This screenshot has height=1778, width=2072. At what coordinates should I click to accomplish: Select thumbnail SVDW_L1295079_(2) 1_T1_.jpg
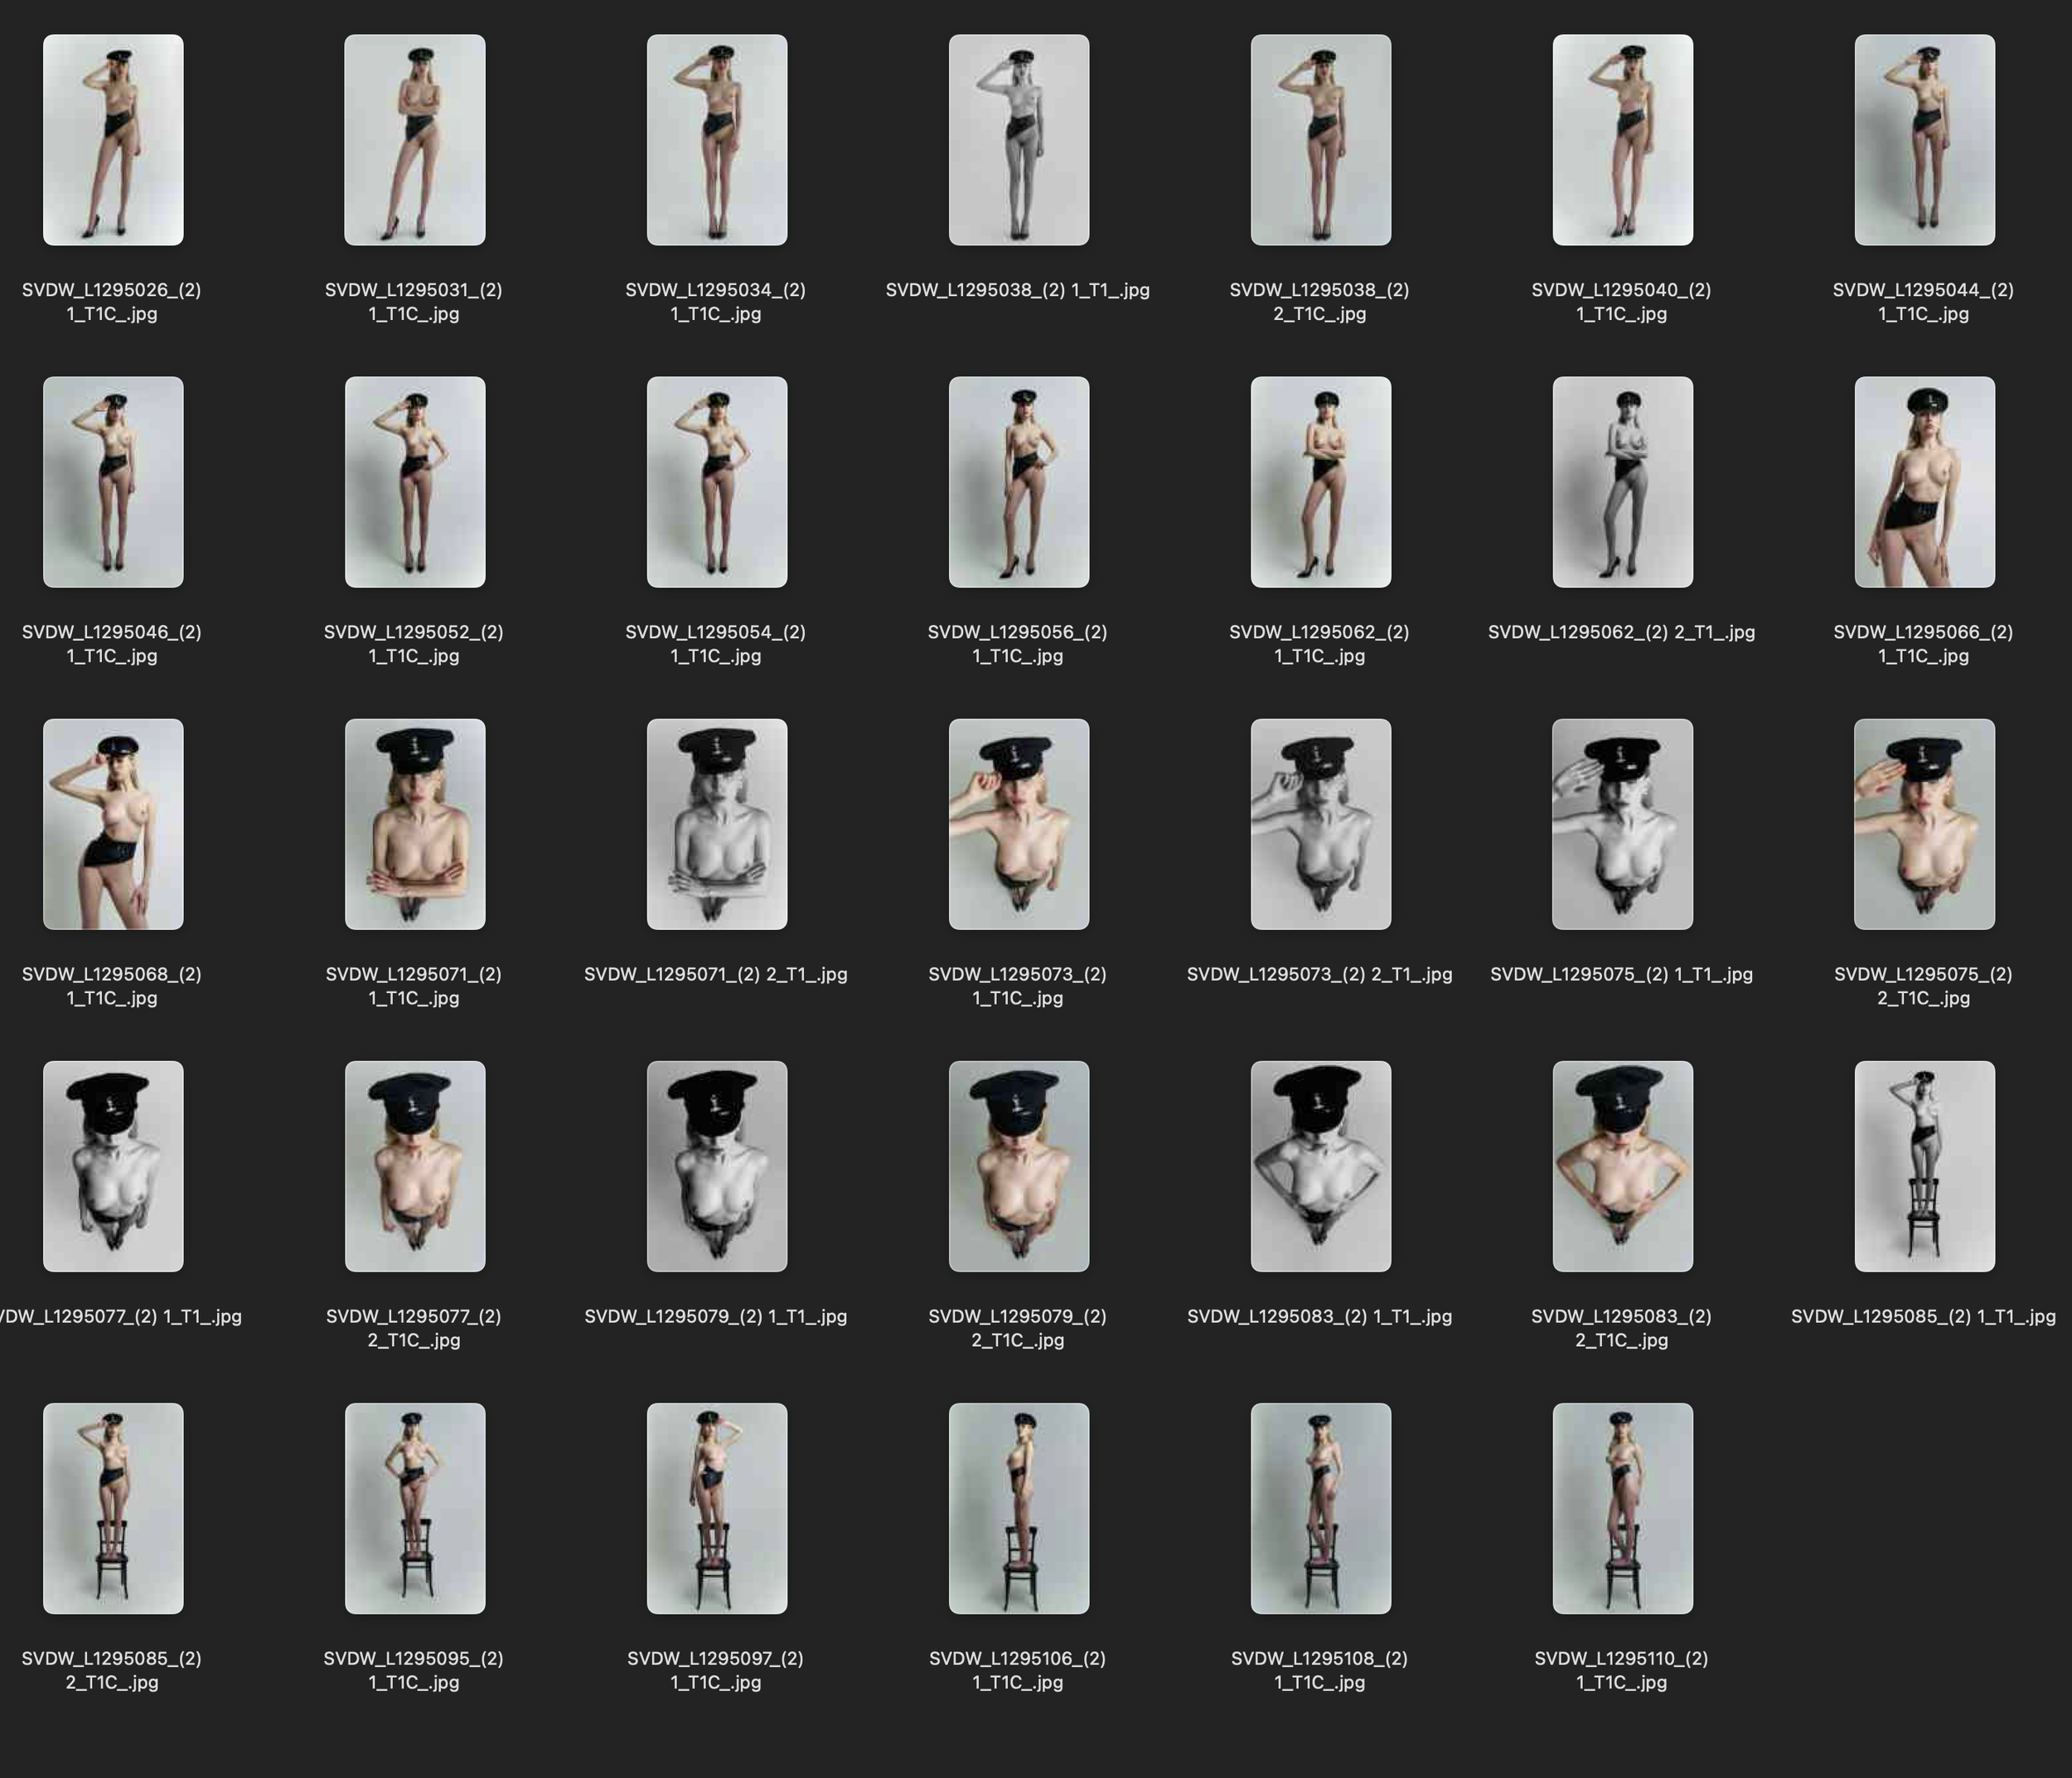(x=717, y=1166)
